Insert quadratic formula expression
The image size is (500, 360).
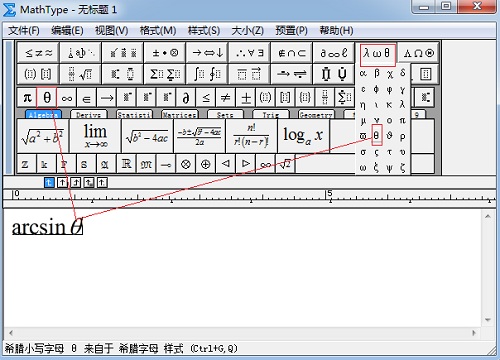click(x=199, y=136)
